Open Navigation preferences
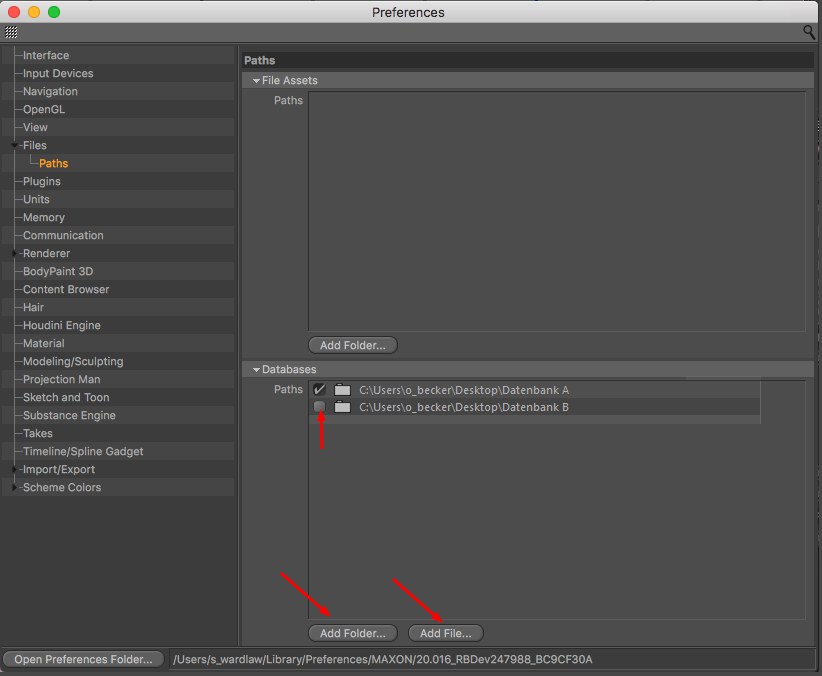Viewport: 822px width, 676px height. pos(50,91)
